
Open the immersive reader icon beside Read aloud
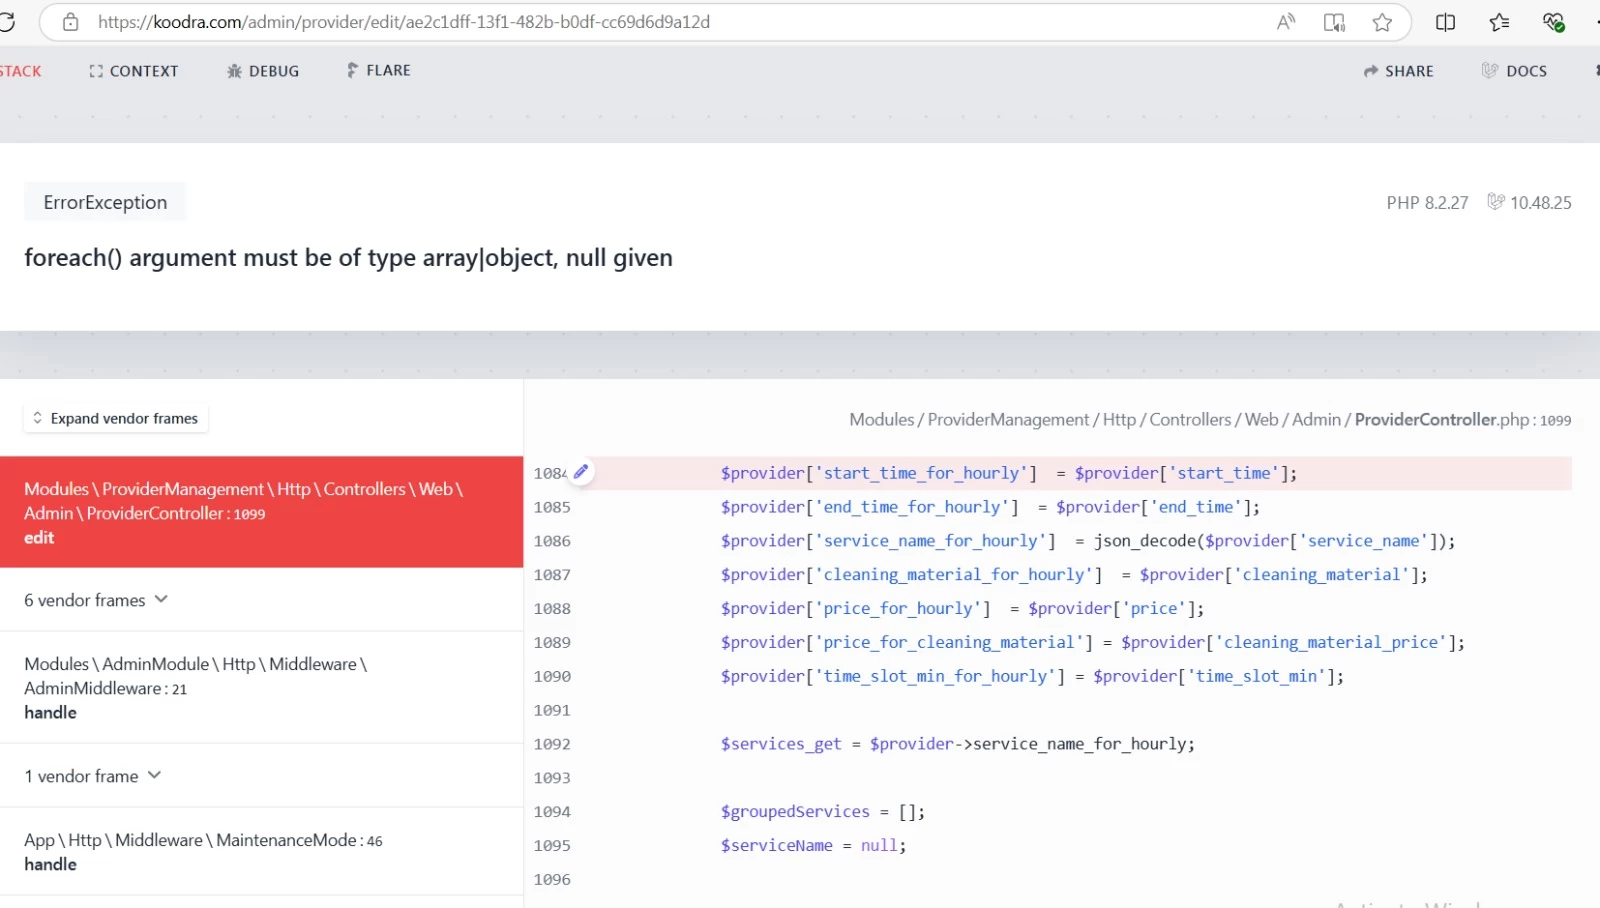(x=1334, y=22)
